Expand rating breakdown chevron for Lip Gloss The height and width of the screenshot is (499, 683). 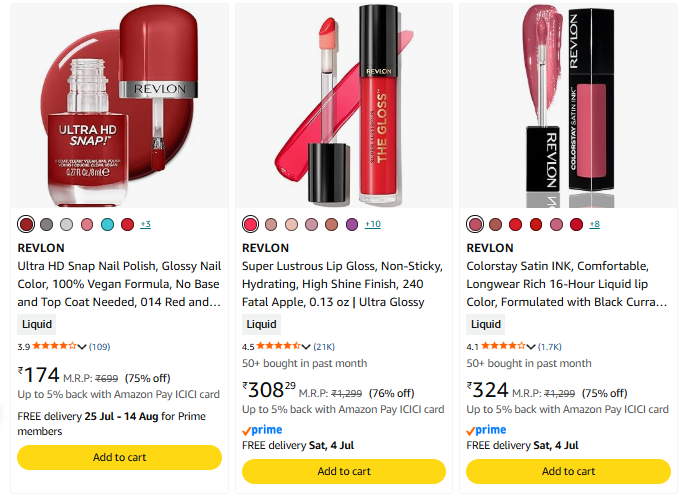tap(306, 347)
